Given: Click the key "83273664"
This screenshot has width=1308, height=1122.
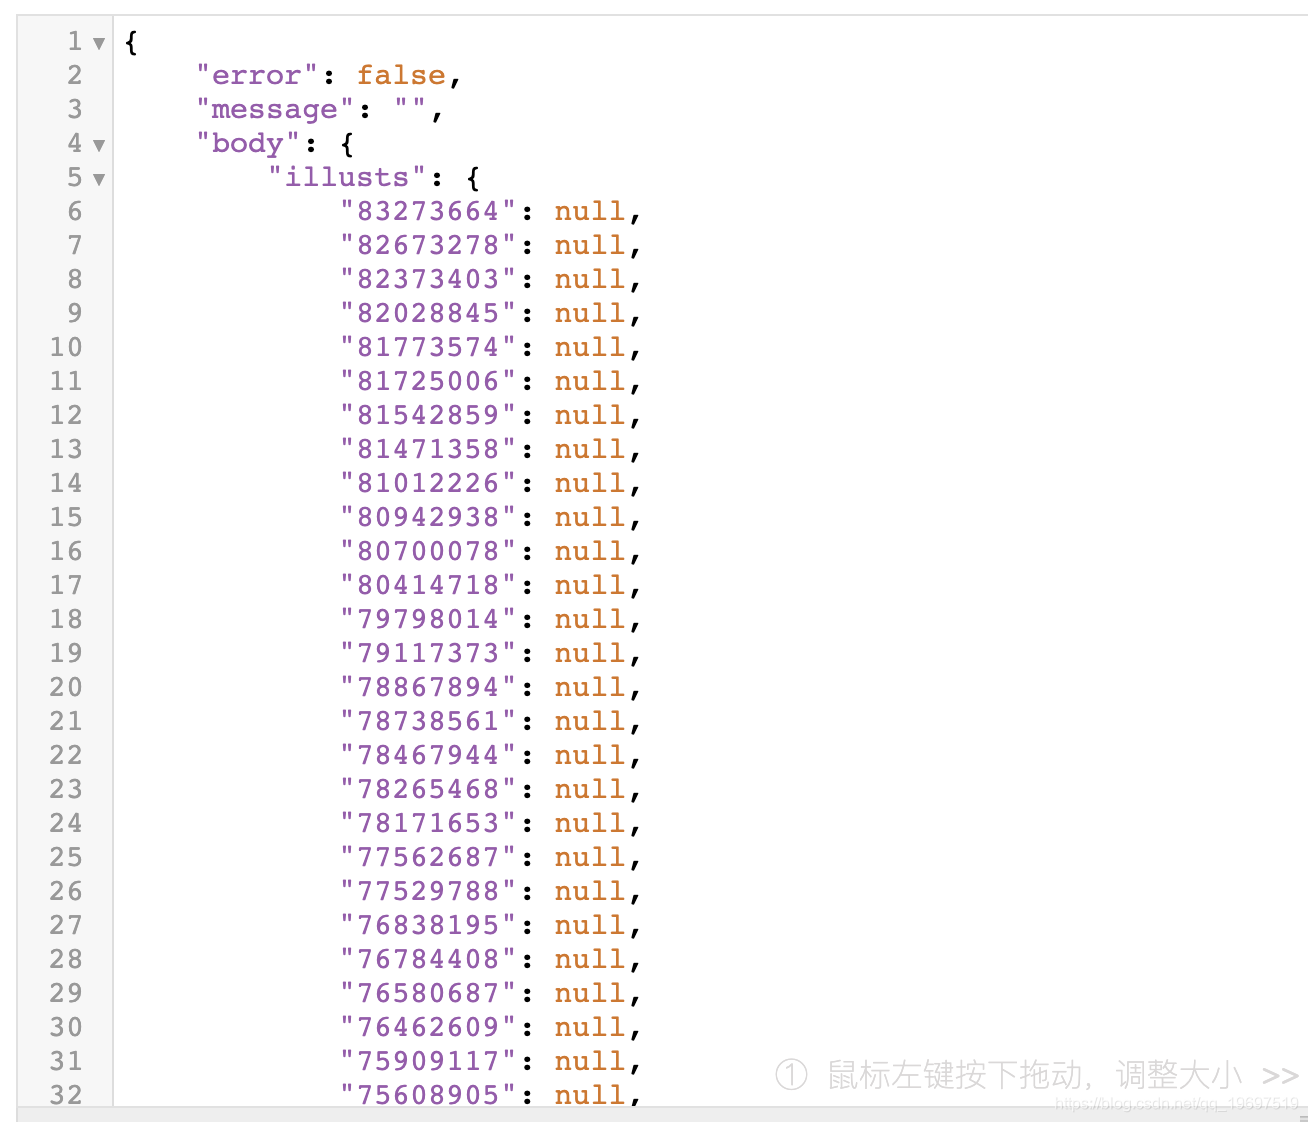Looking at the screenshot, I should click(428, 211).
